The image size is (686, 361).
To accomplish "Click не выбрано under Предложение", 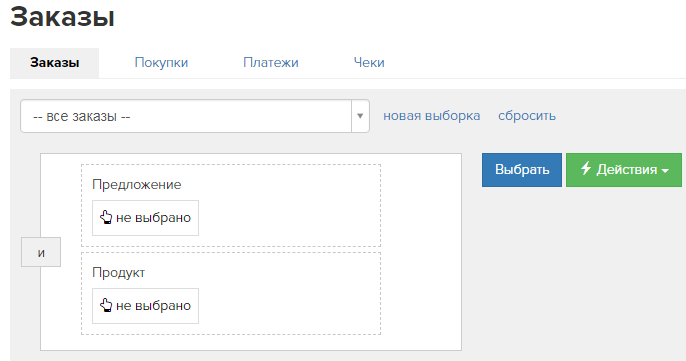I will click(x=145, y=218).
